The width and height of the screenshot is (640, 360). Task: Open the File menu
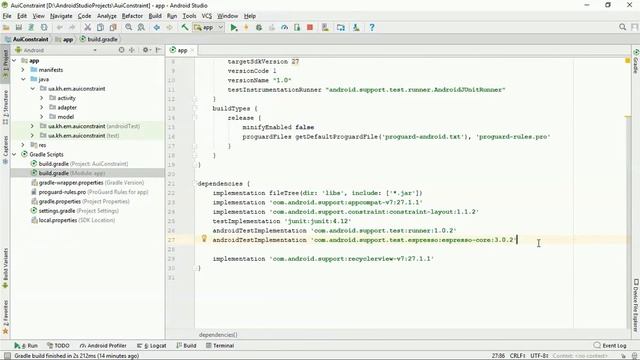tap(7, 16)
